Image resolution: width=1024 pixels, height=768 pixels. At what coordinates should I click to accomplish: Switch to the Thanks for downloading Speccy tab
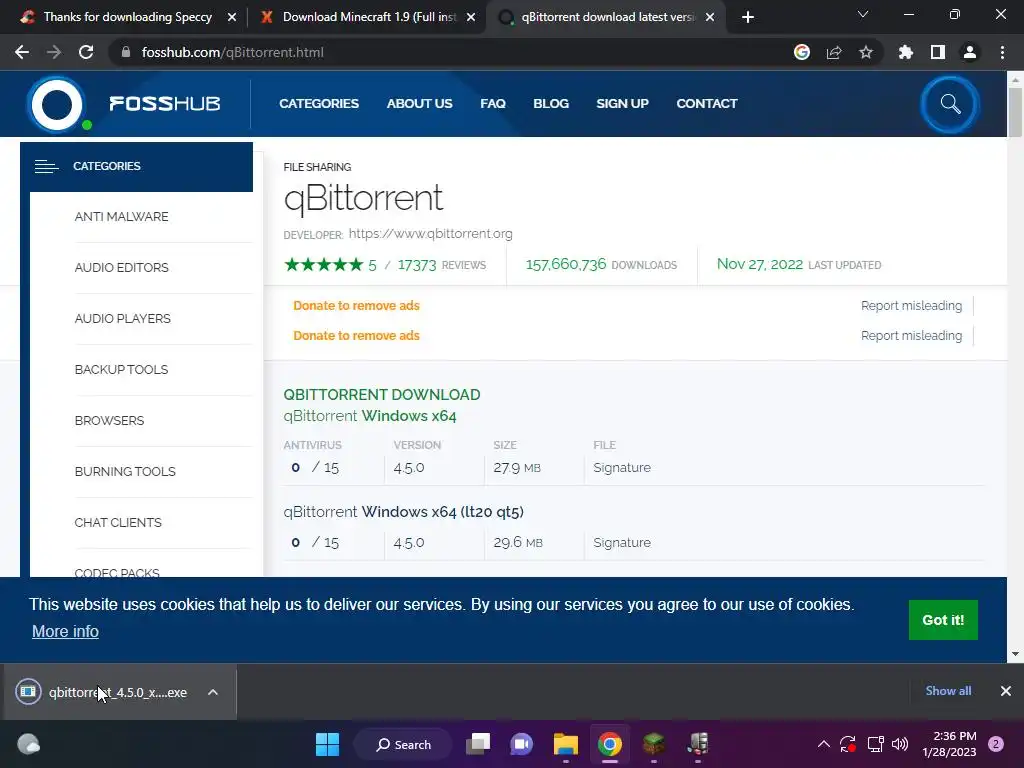pyautogui.click(x=127, y=17)
